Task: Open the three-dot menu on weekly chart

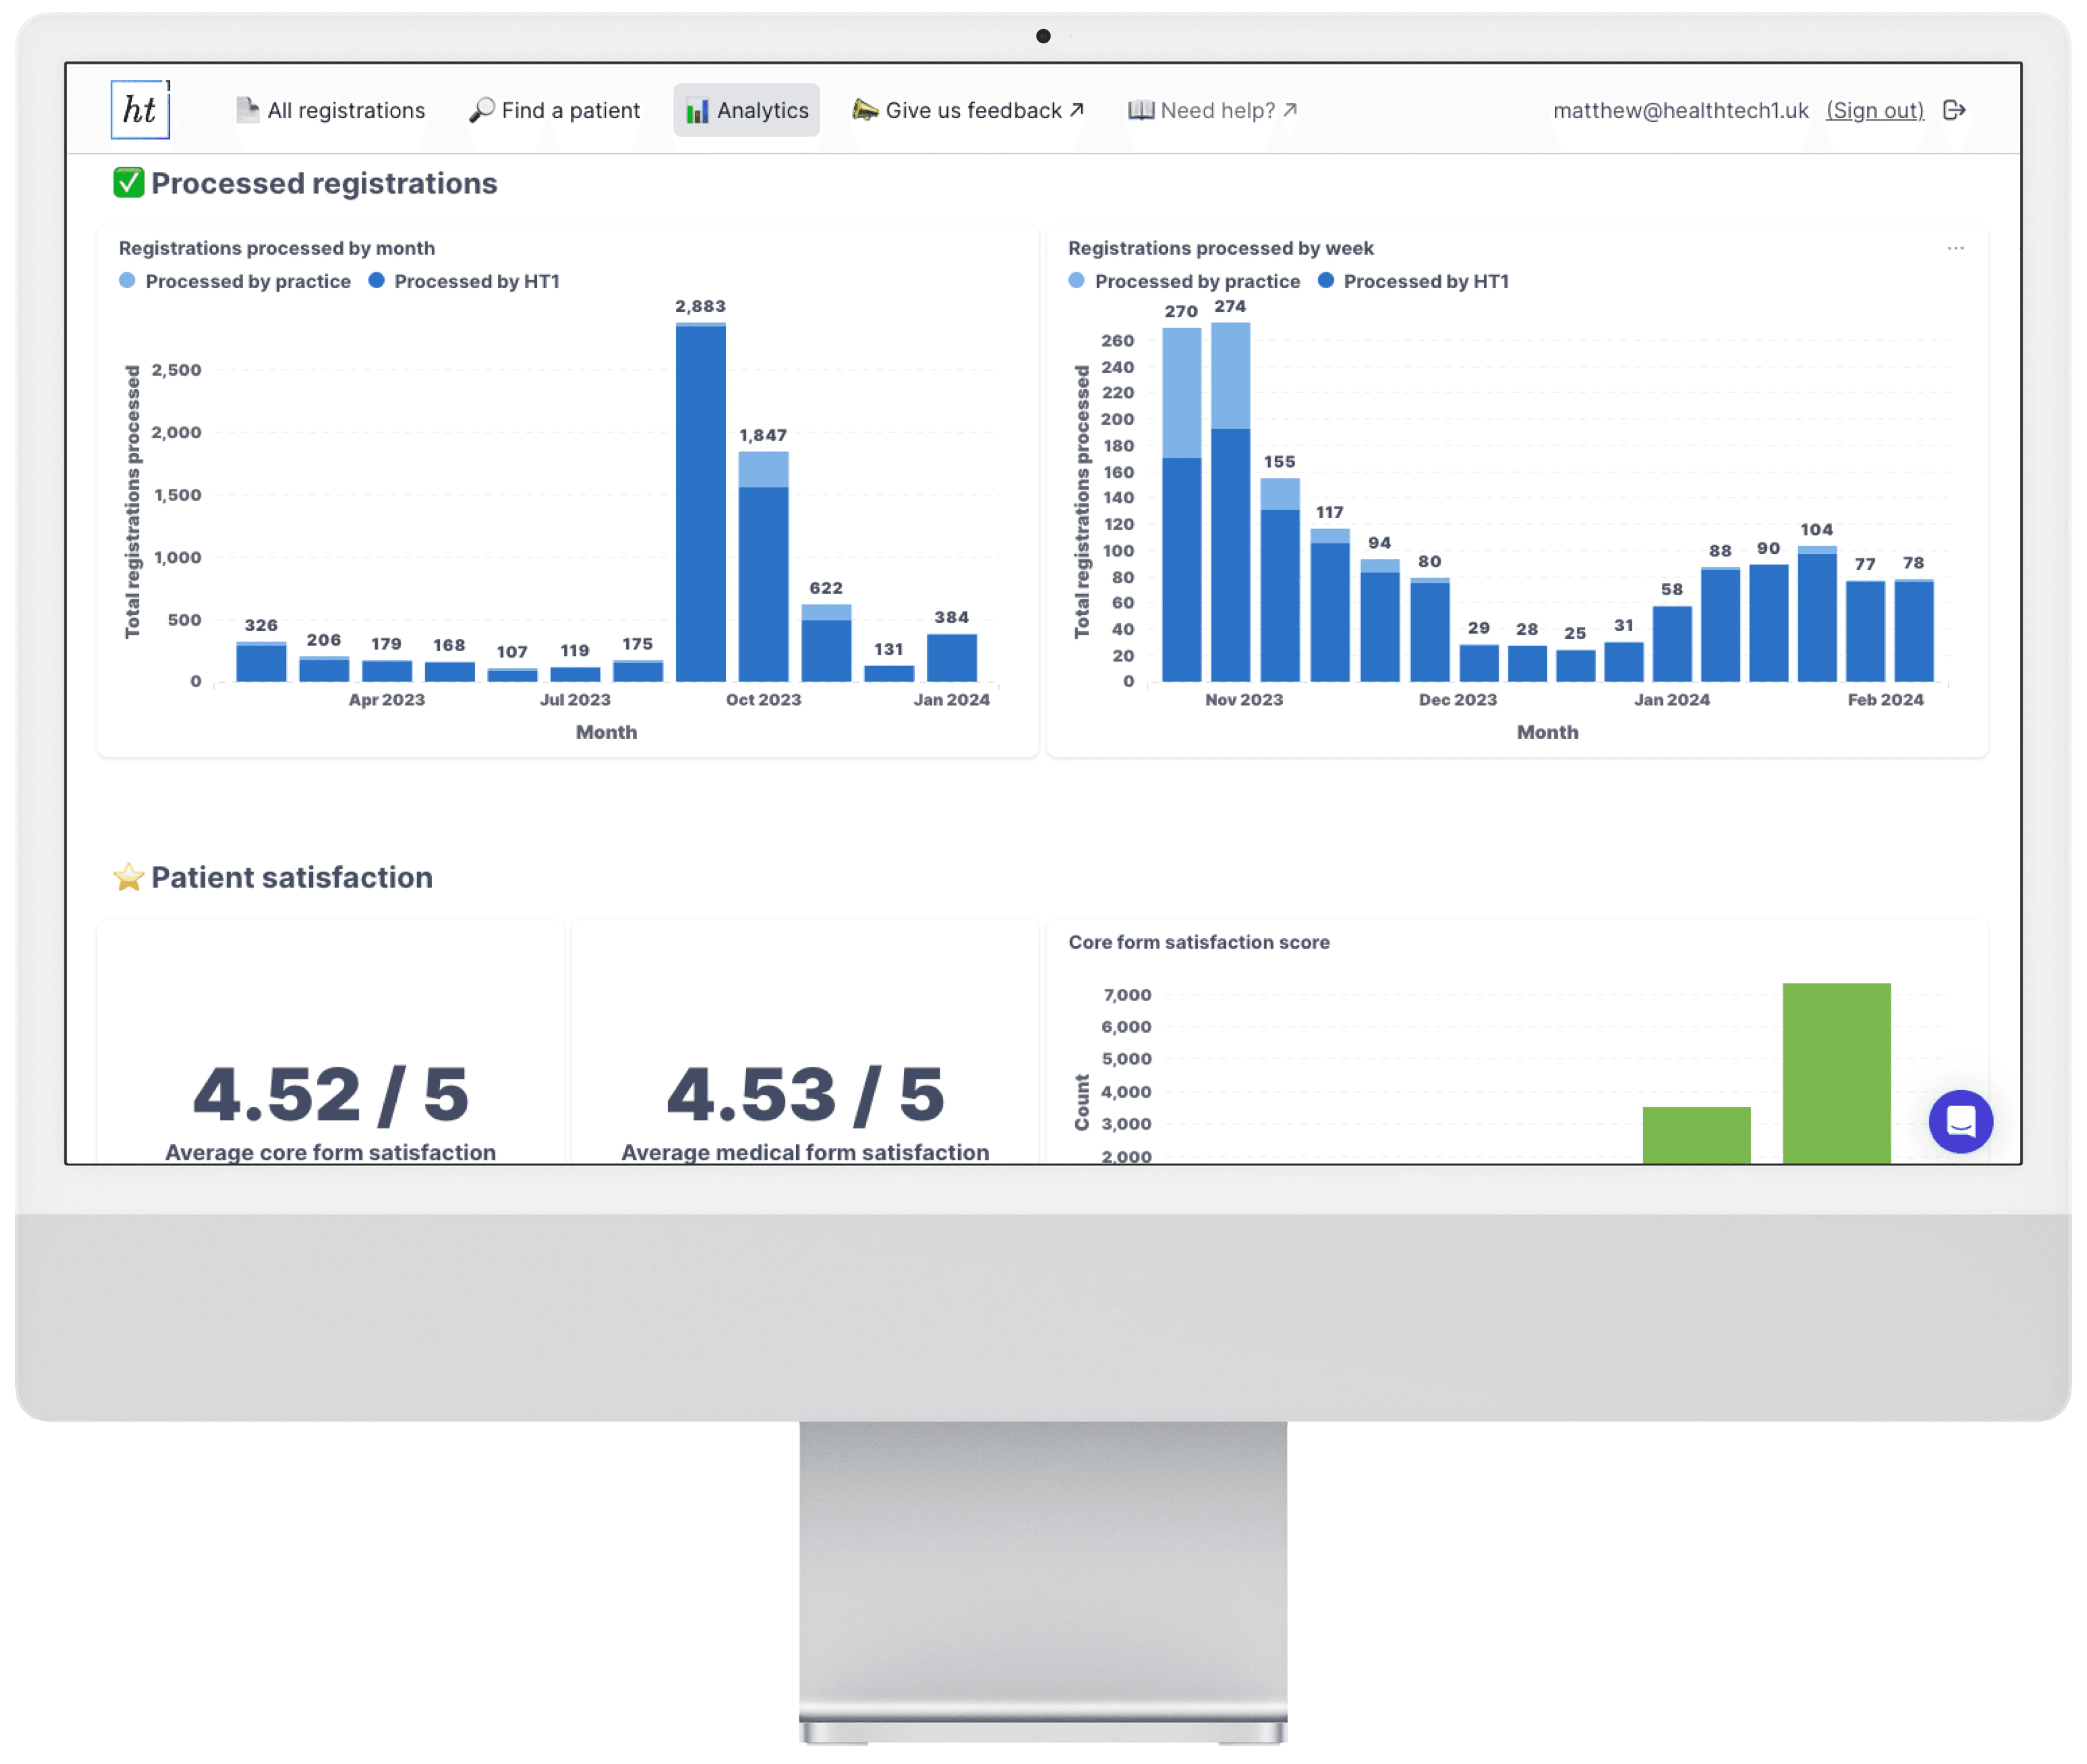Action: point(1956,248)
